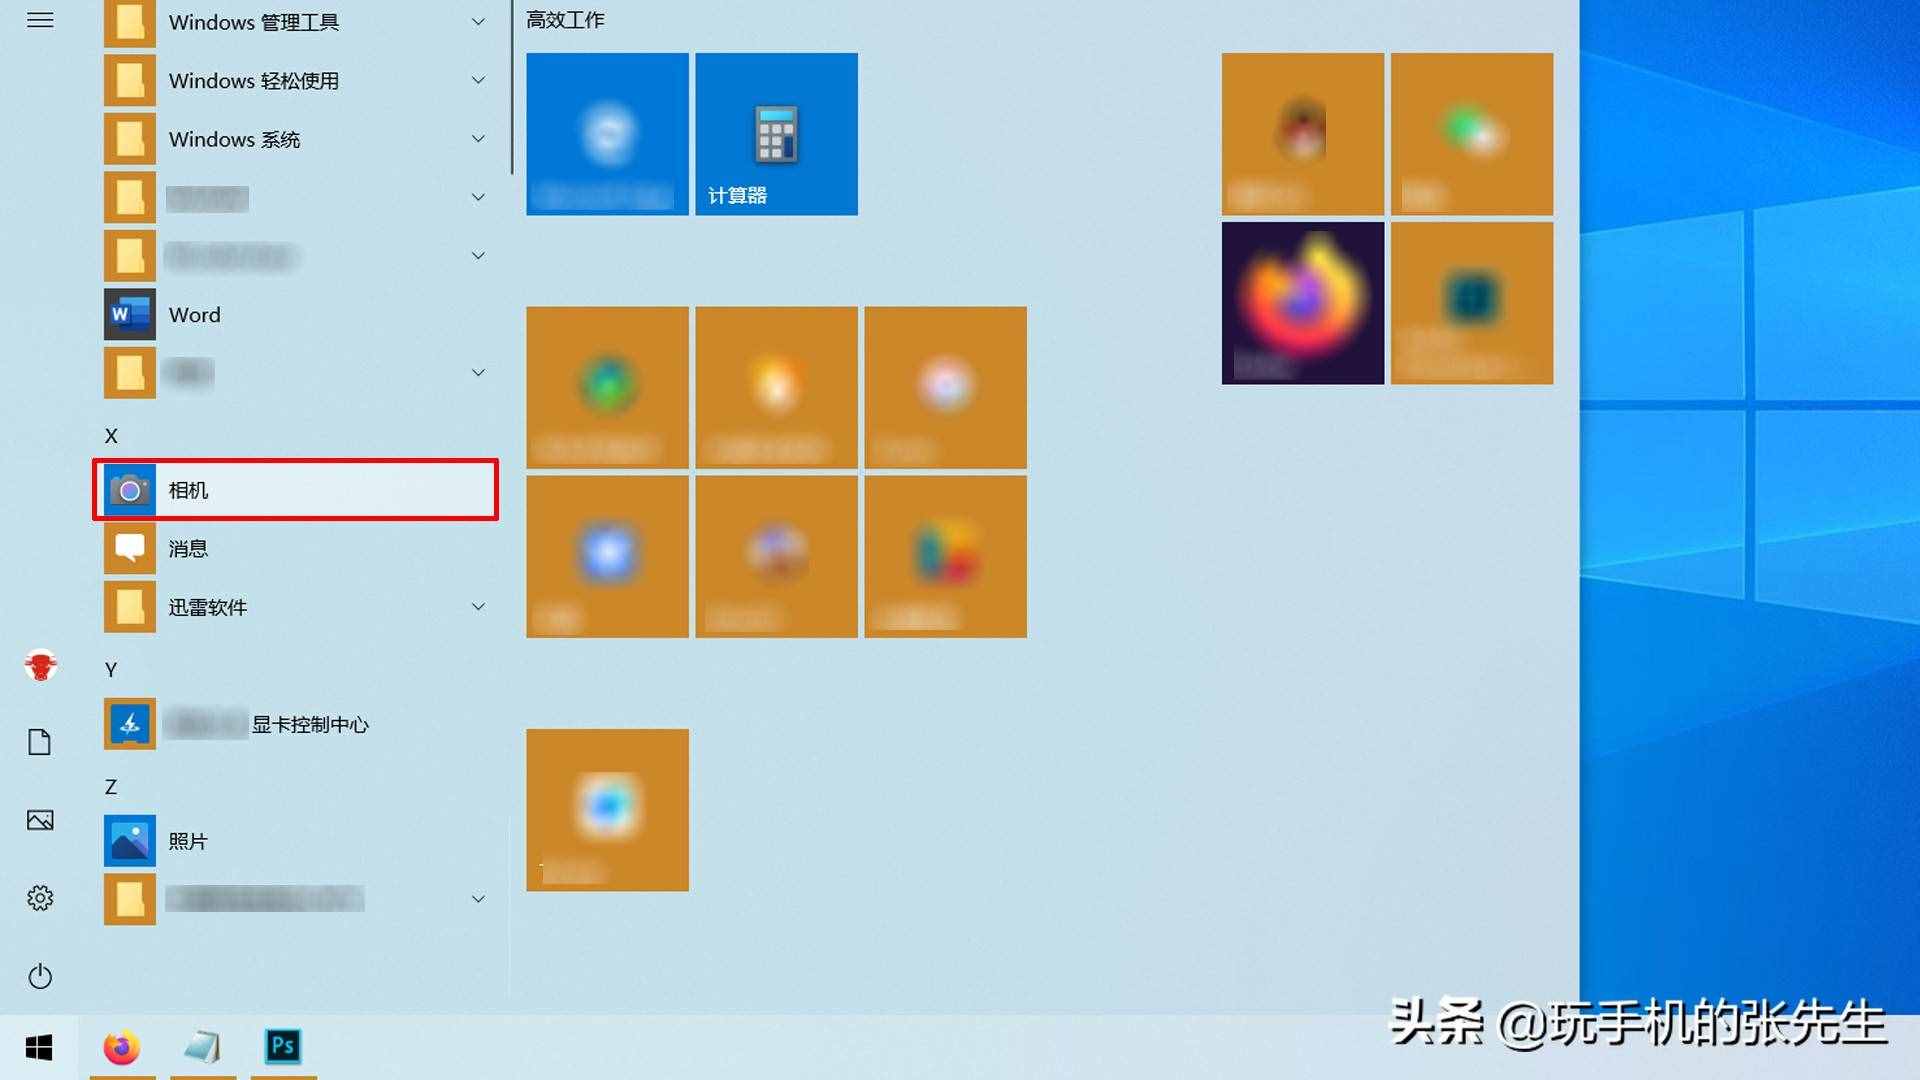This screenshot has height=1080, width=1920.
Task: Expand 迅雷软件 folder group
Action: click(477, 607)
